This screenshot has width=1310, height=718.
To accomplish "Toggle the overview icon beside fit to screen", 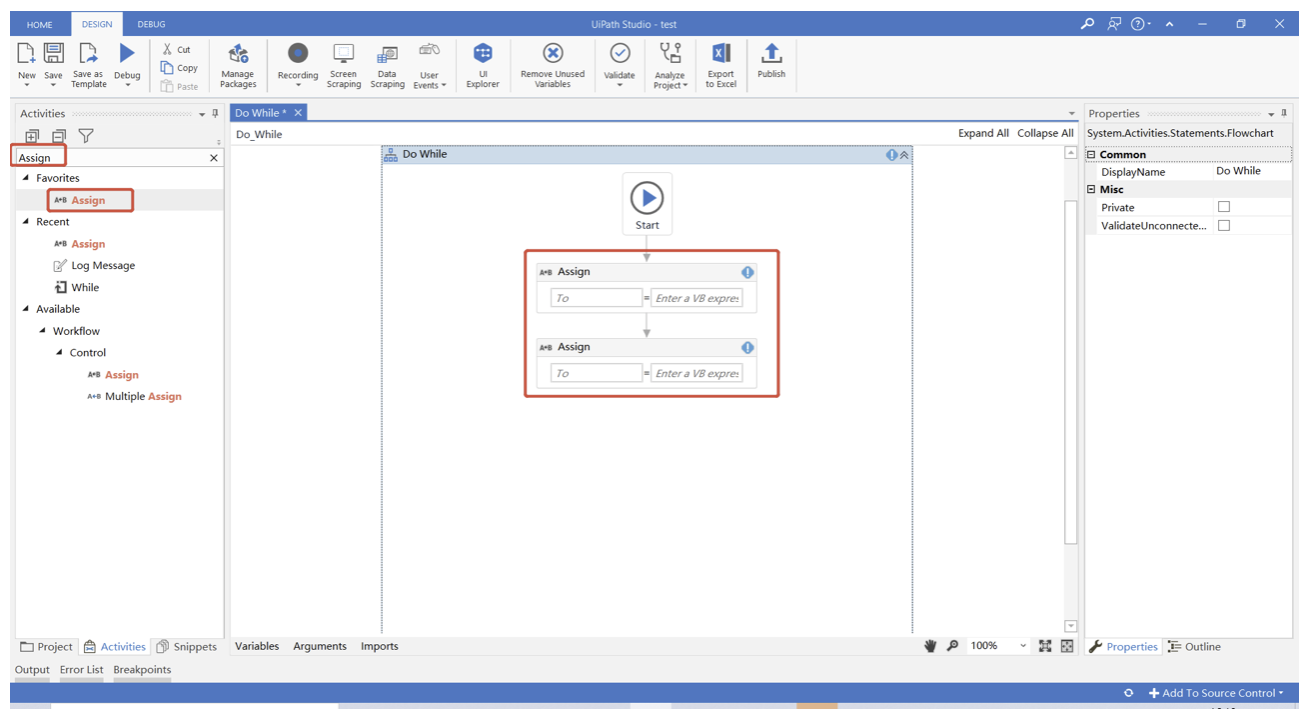I will click(1067, 646).
